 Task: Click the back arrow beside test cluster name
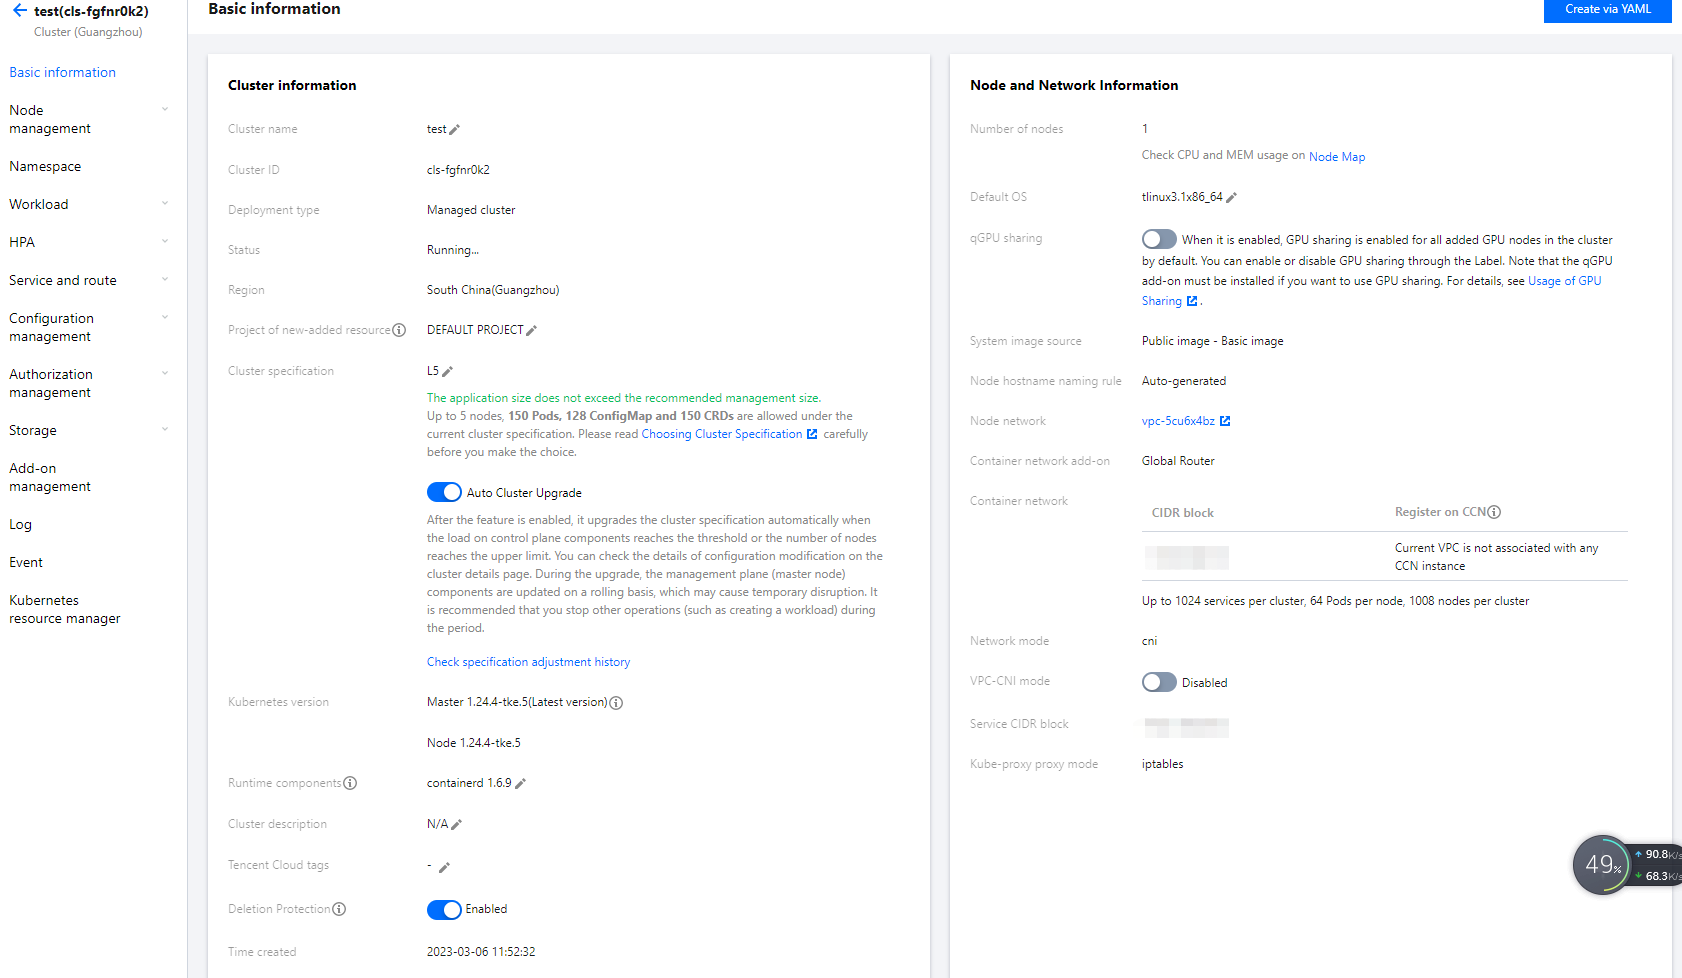(x=19, y=11)
